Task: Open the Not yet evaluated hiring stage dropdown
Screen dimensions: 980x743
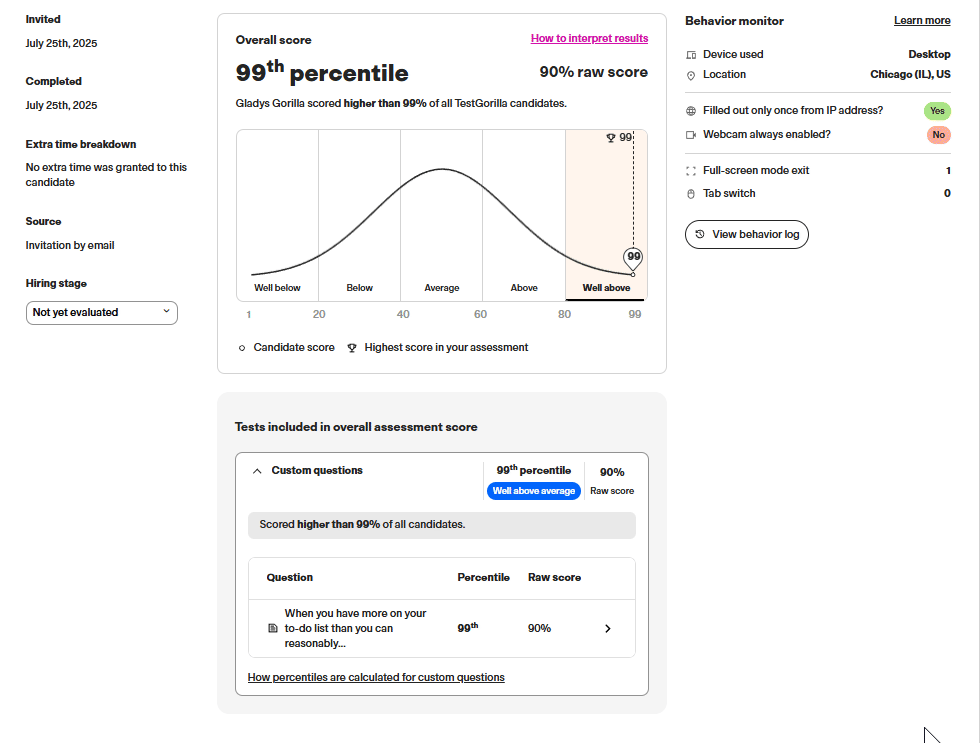Action: tap(101, 312)
